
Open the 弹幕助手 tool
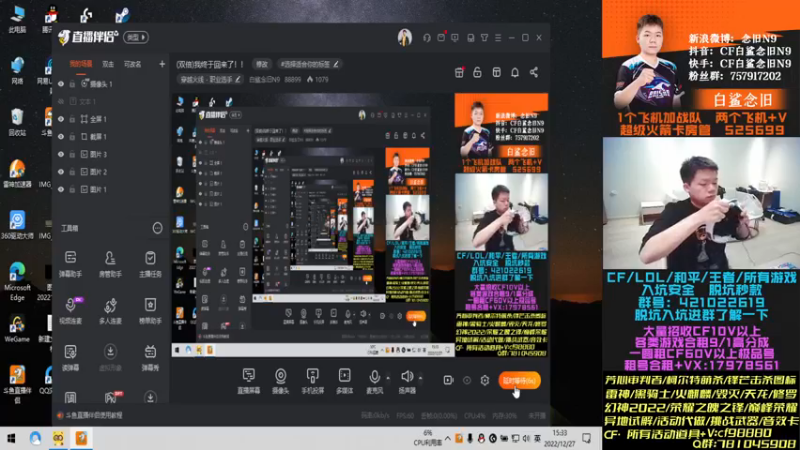(70, 264)
